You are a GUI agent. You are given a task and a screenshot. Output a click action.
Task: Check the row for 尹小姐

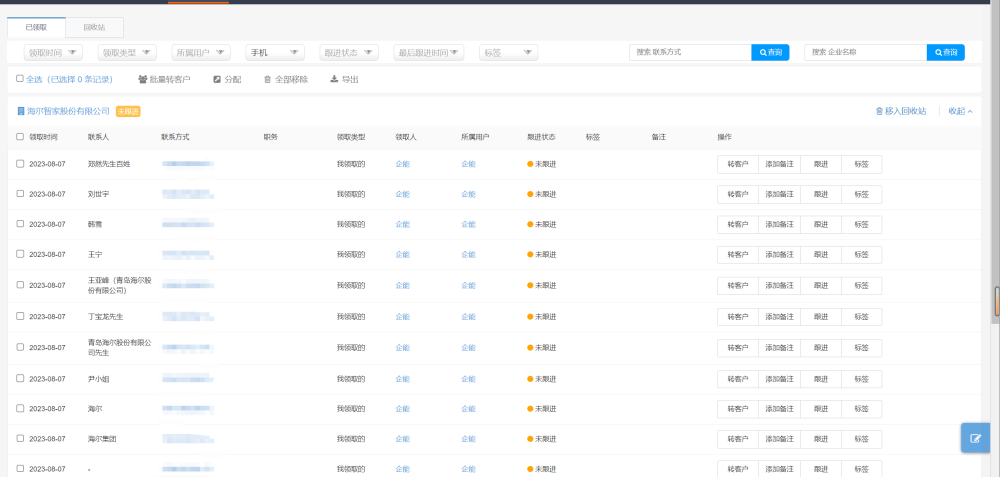point(20,378)
